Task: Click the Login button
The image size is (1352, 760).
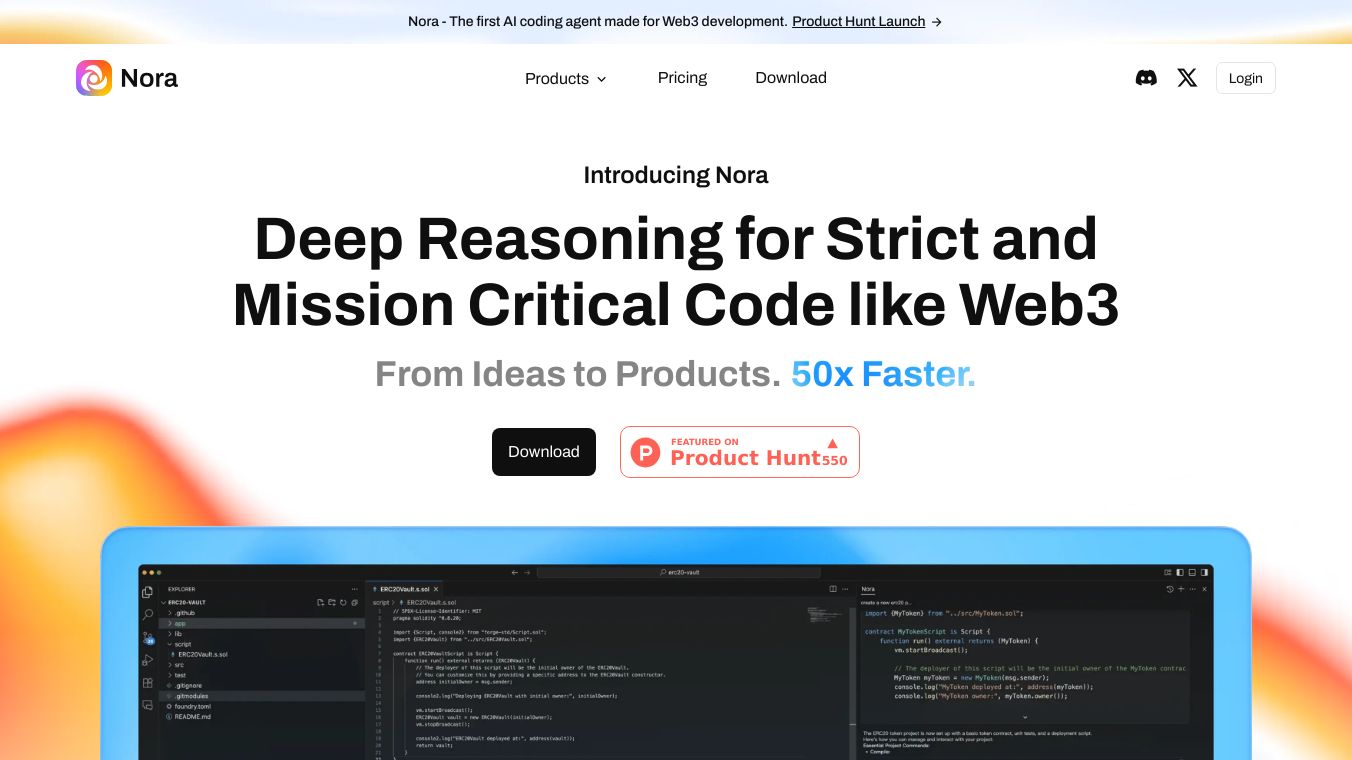Action: click(1245, 78)
